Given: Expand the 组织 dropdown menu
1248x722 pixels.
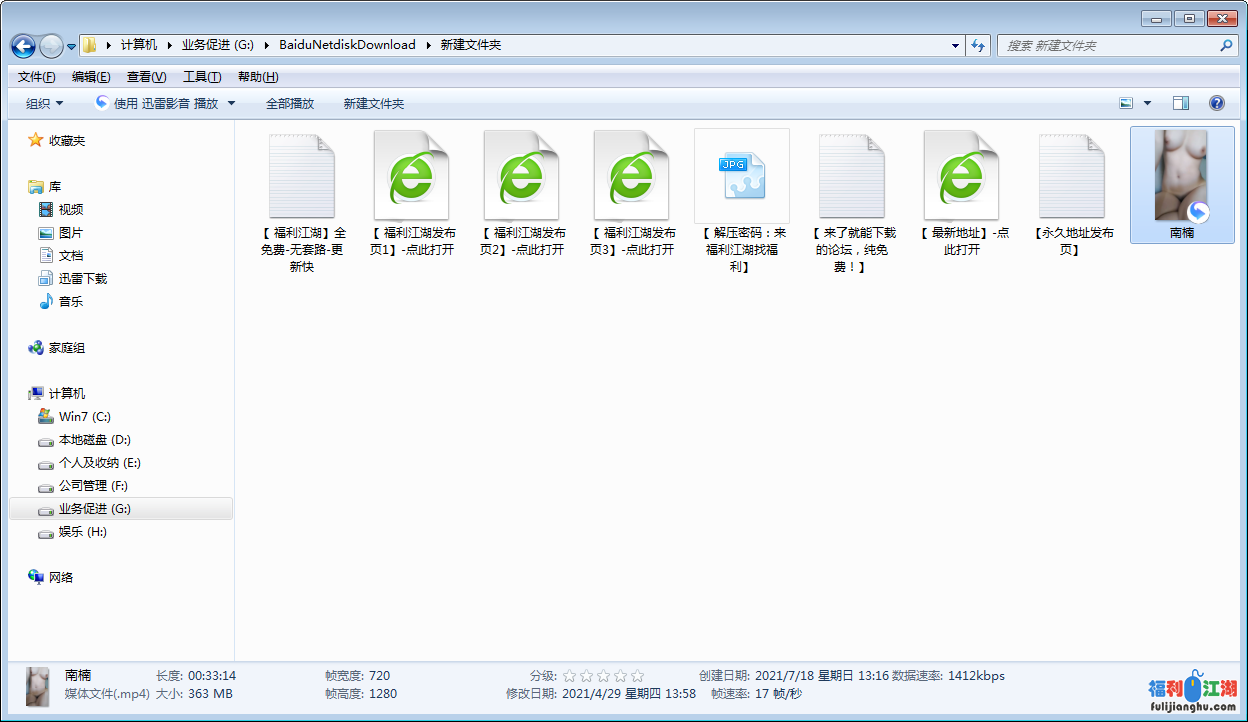Looking at the screenshot, I should point(44,103).
